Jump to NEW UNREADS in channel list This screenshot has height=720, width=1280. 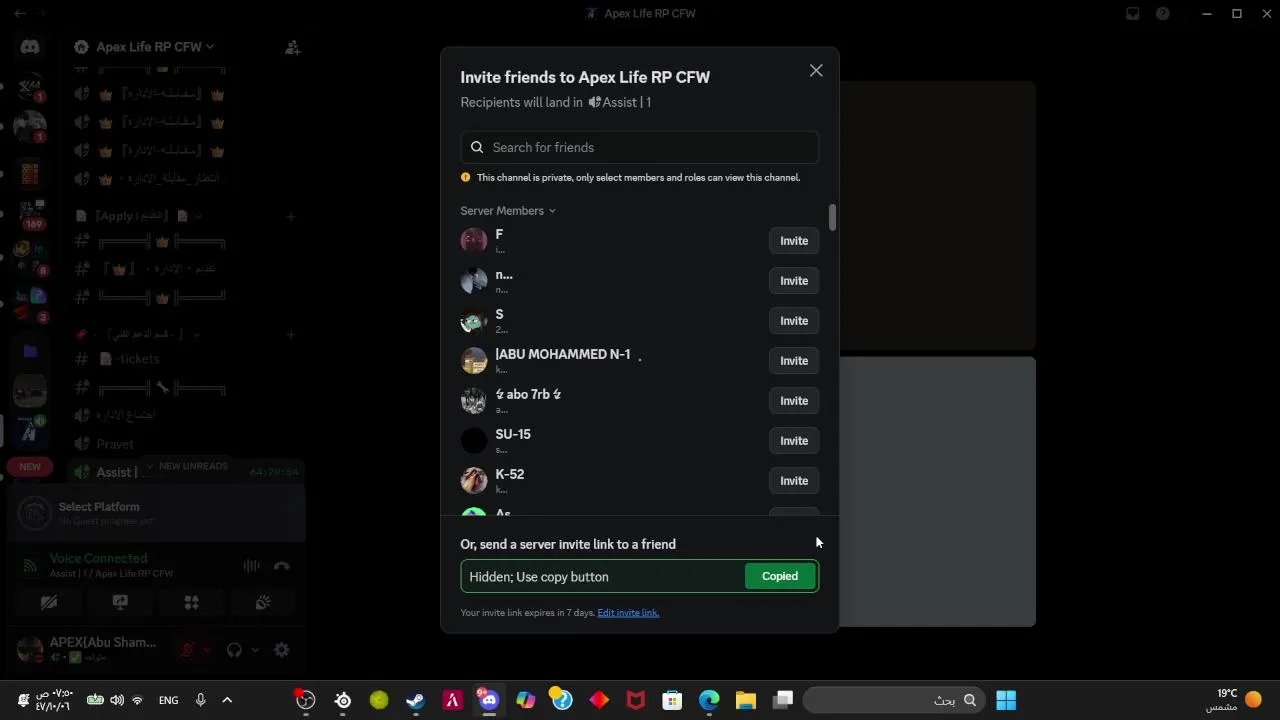(186, 466)
